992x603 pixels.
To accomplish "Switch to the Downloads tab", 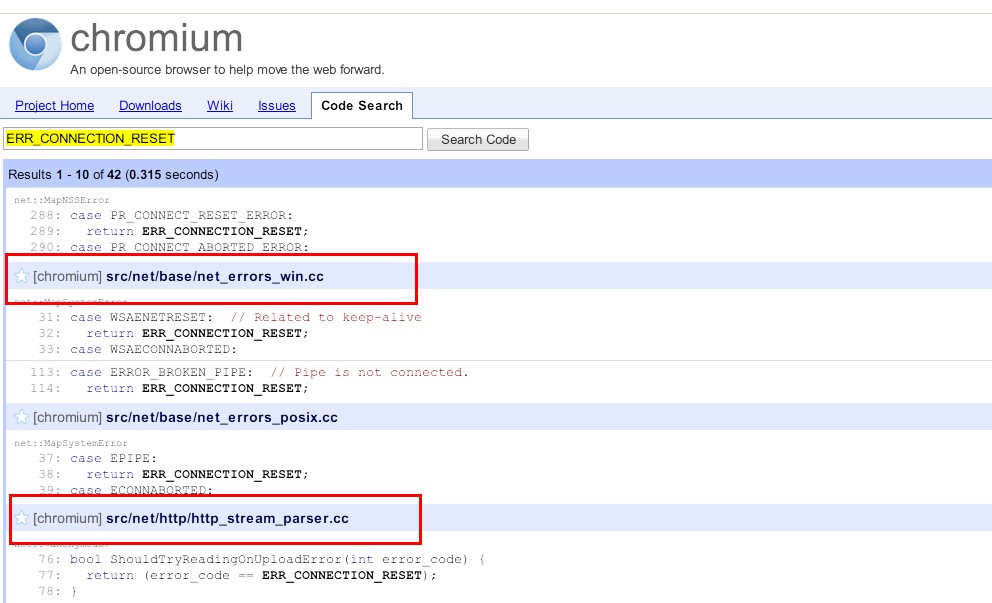I will point(150,106).
